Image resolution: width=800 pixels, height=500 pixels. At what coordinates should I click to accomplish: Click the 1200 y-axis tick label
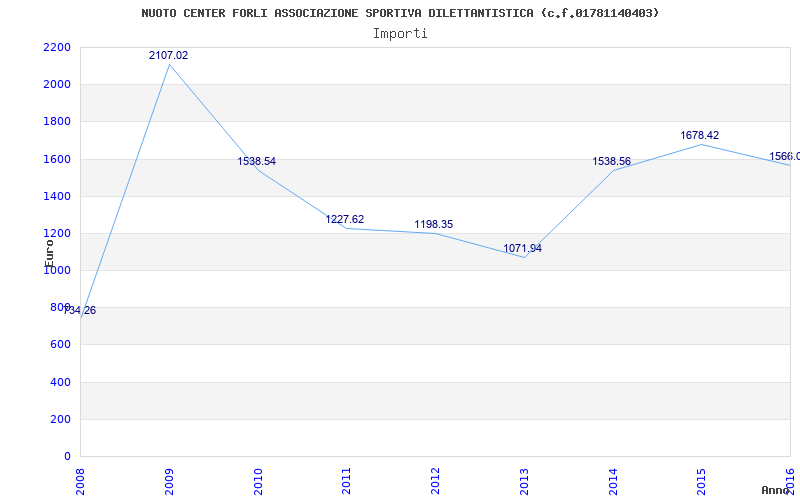tap(57, 234)
